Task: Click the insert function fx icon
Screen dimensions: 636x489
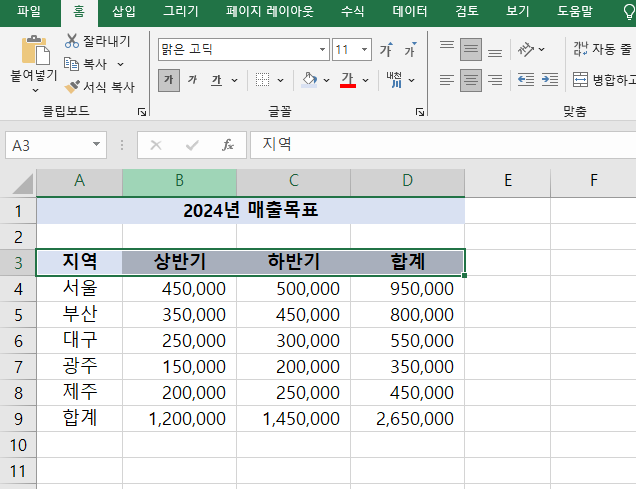Action: (228, 145)
